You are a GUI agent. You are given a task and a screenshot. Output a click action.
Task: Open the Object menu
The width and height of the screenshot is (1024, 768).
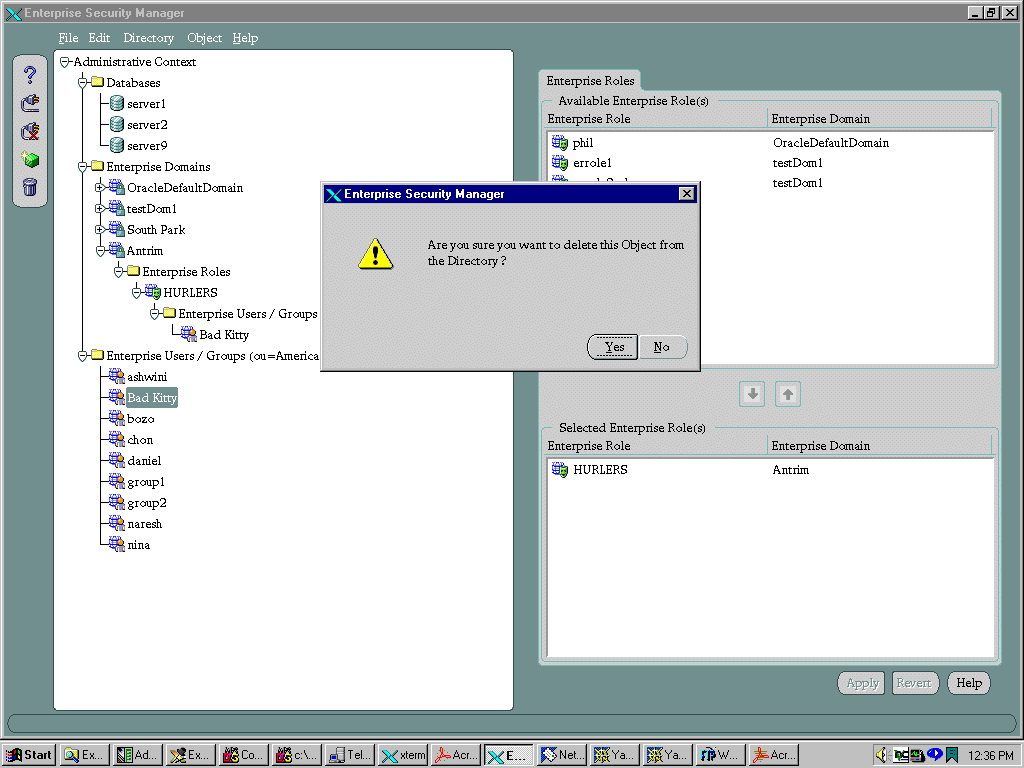point(204,38)
